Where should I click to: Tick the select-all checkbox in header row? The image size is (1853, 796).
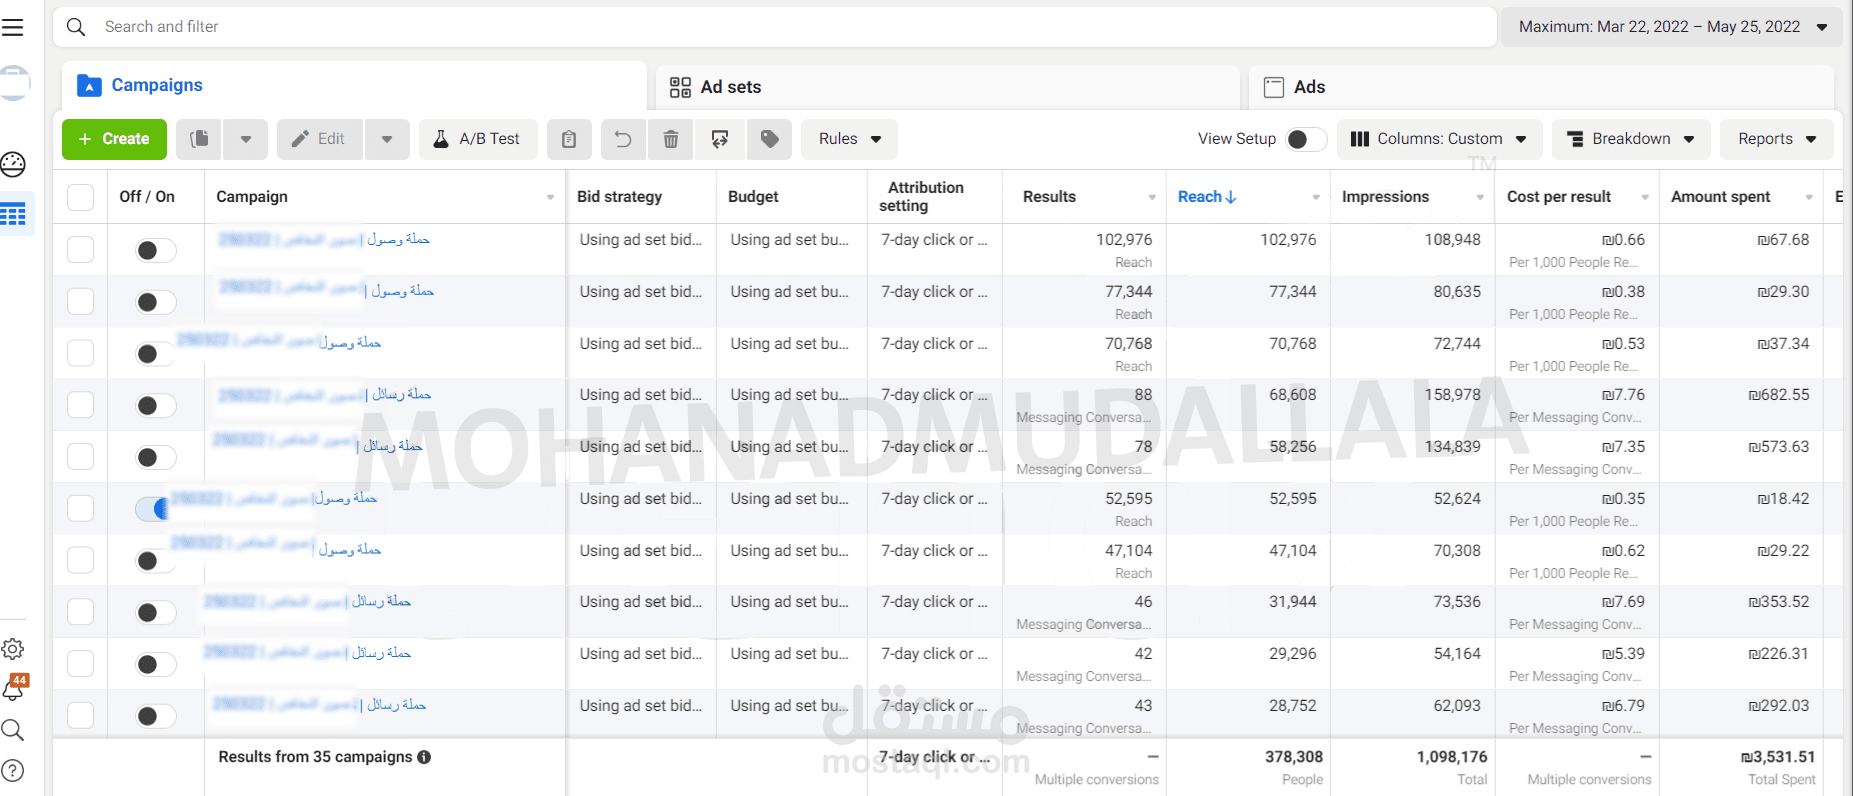point(80,197)
